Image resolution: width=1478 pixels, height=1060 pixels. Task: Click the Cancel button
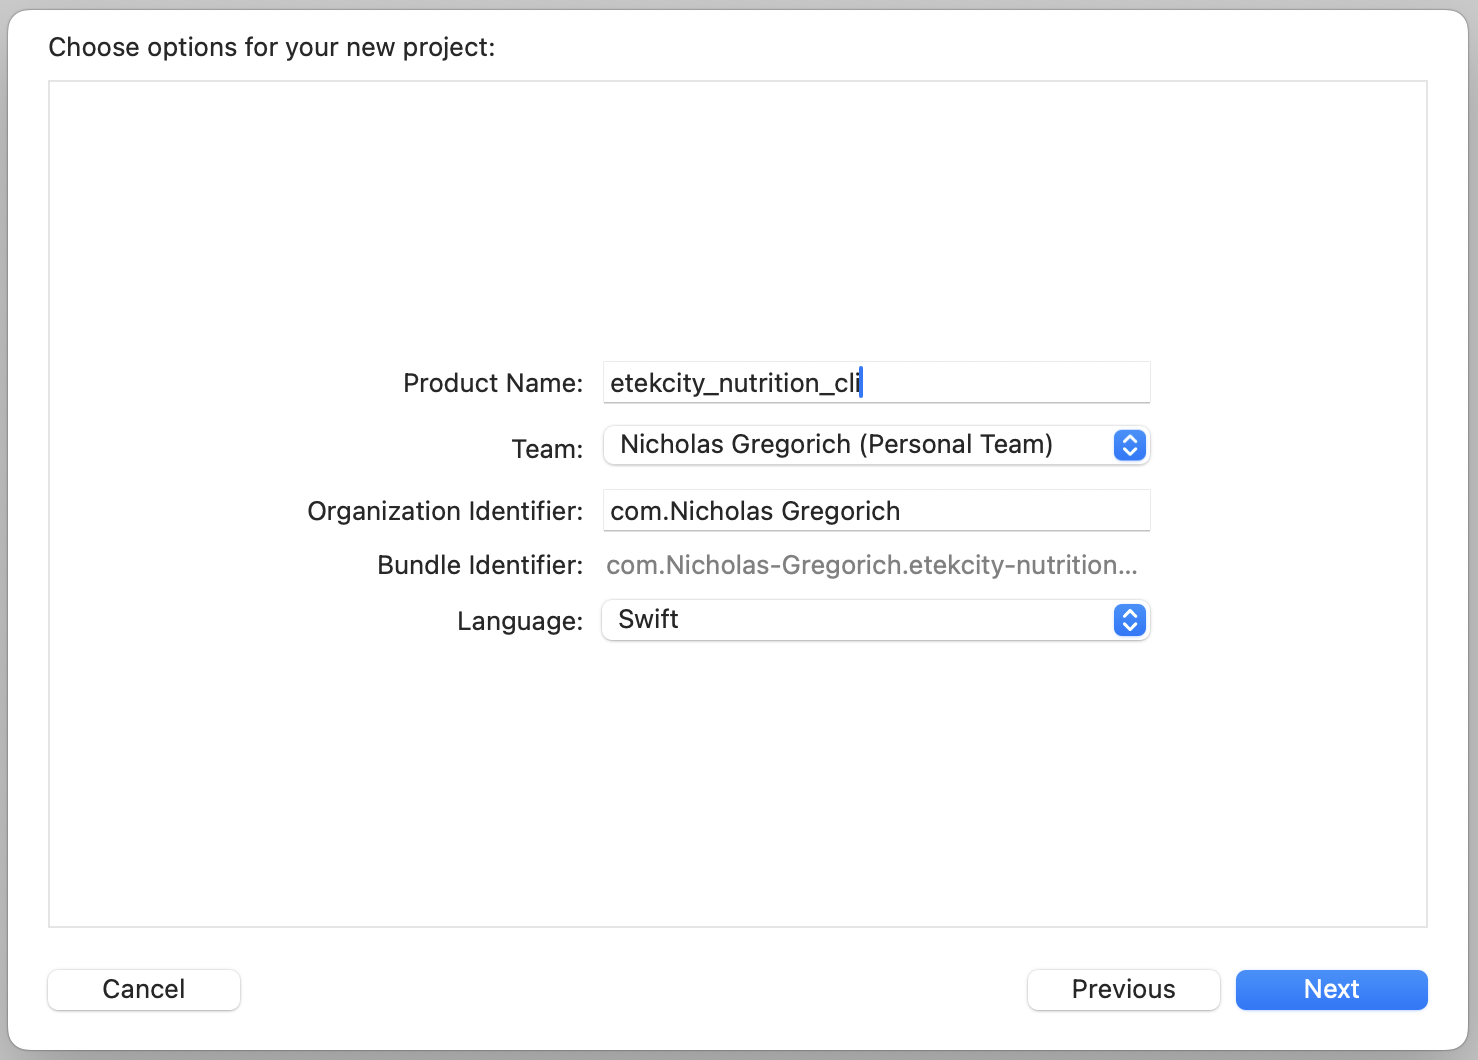click(x=144, y=989)
